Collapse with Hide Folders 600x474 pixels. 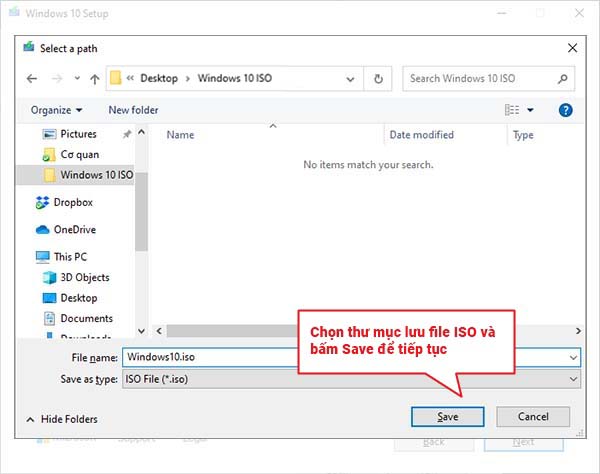tap(62, 419)
